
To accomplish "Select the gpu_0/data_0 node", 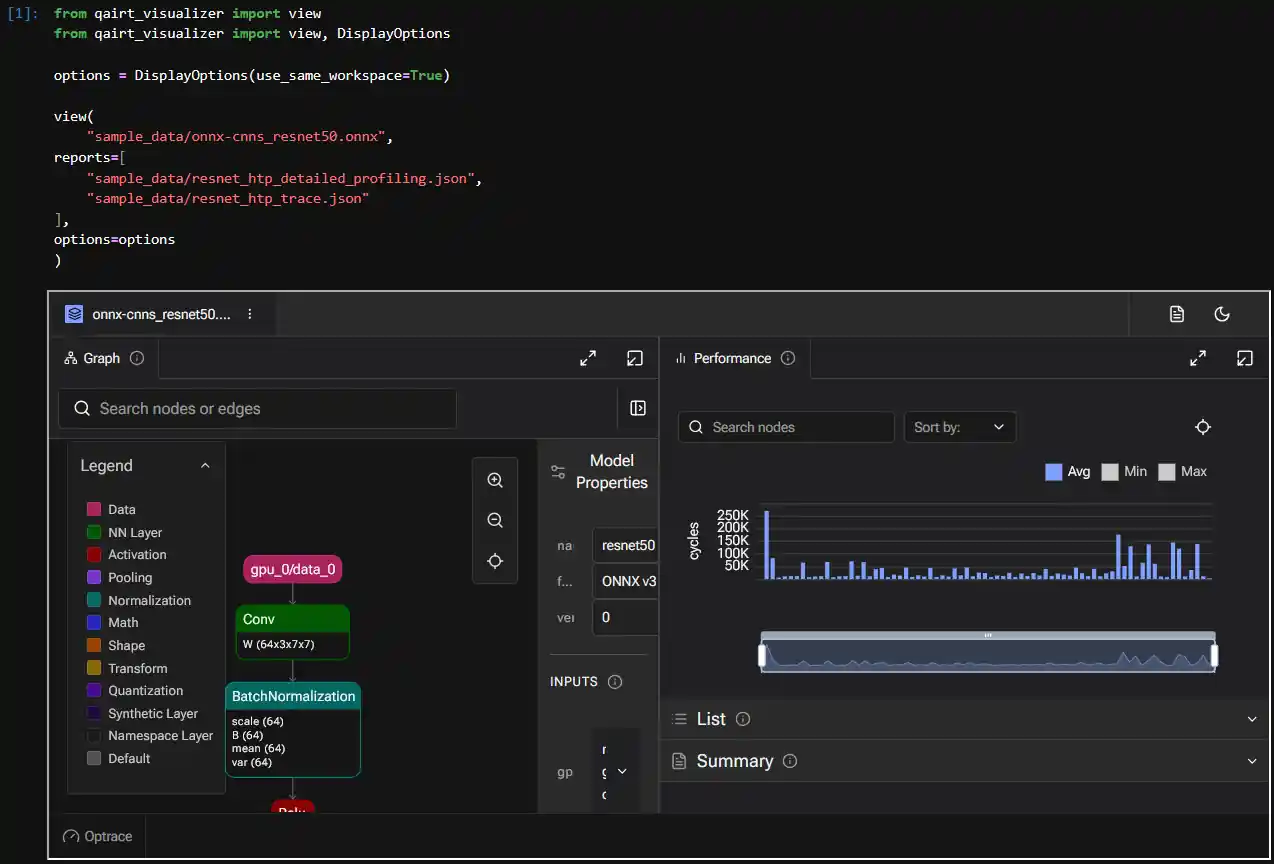I will 293,570.
